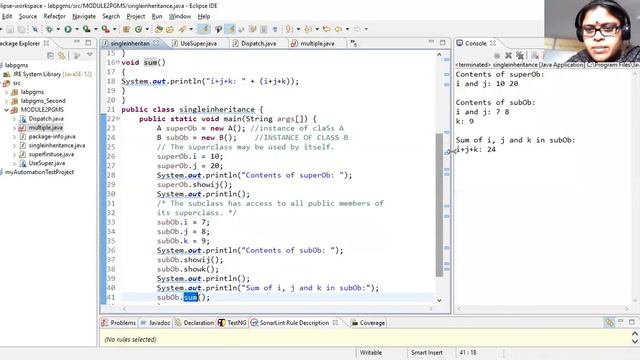Show hidden editor tabs overflow list
Viewport: 640px width, 360px height.
point(353,43)
